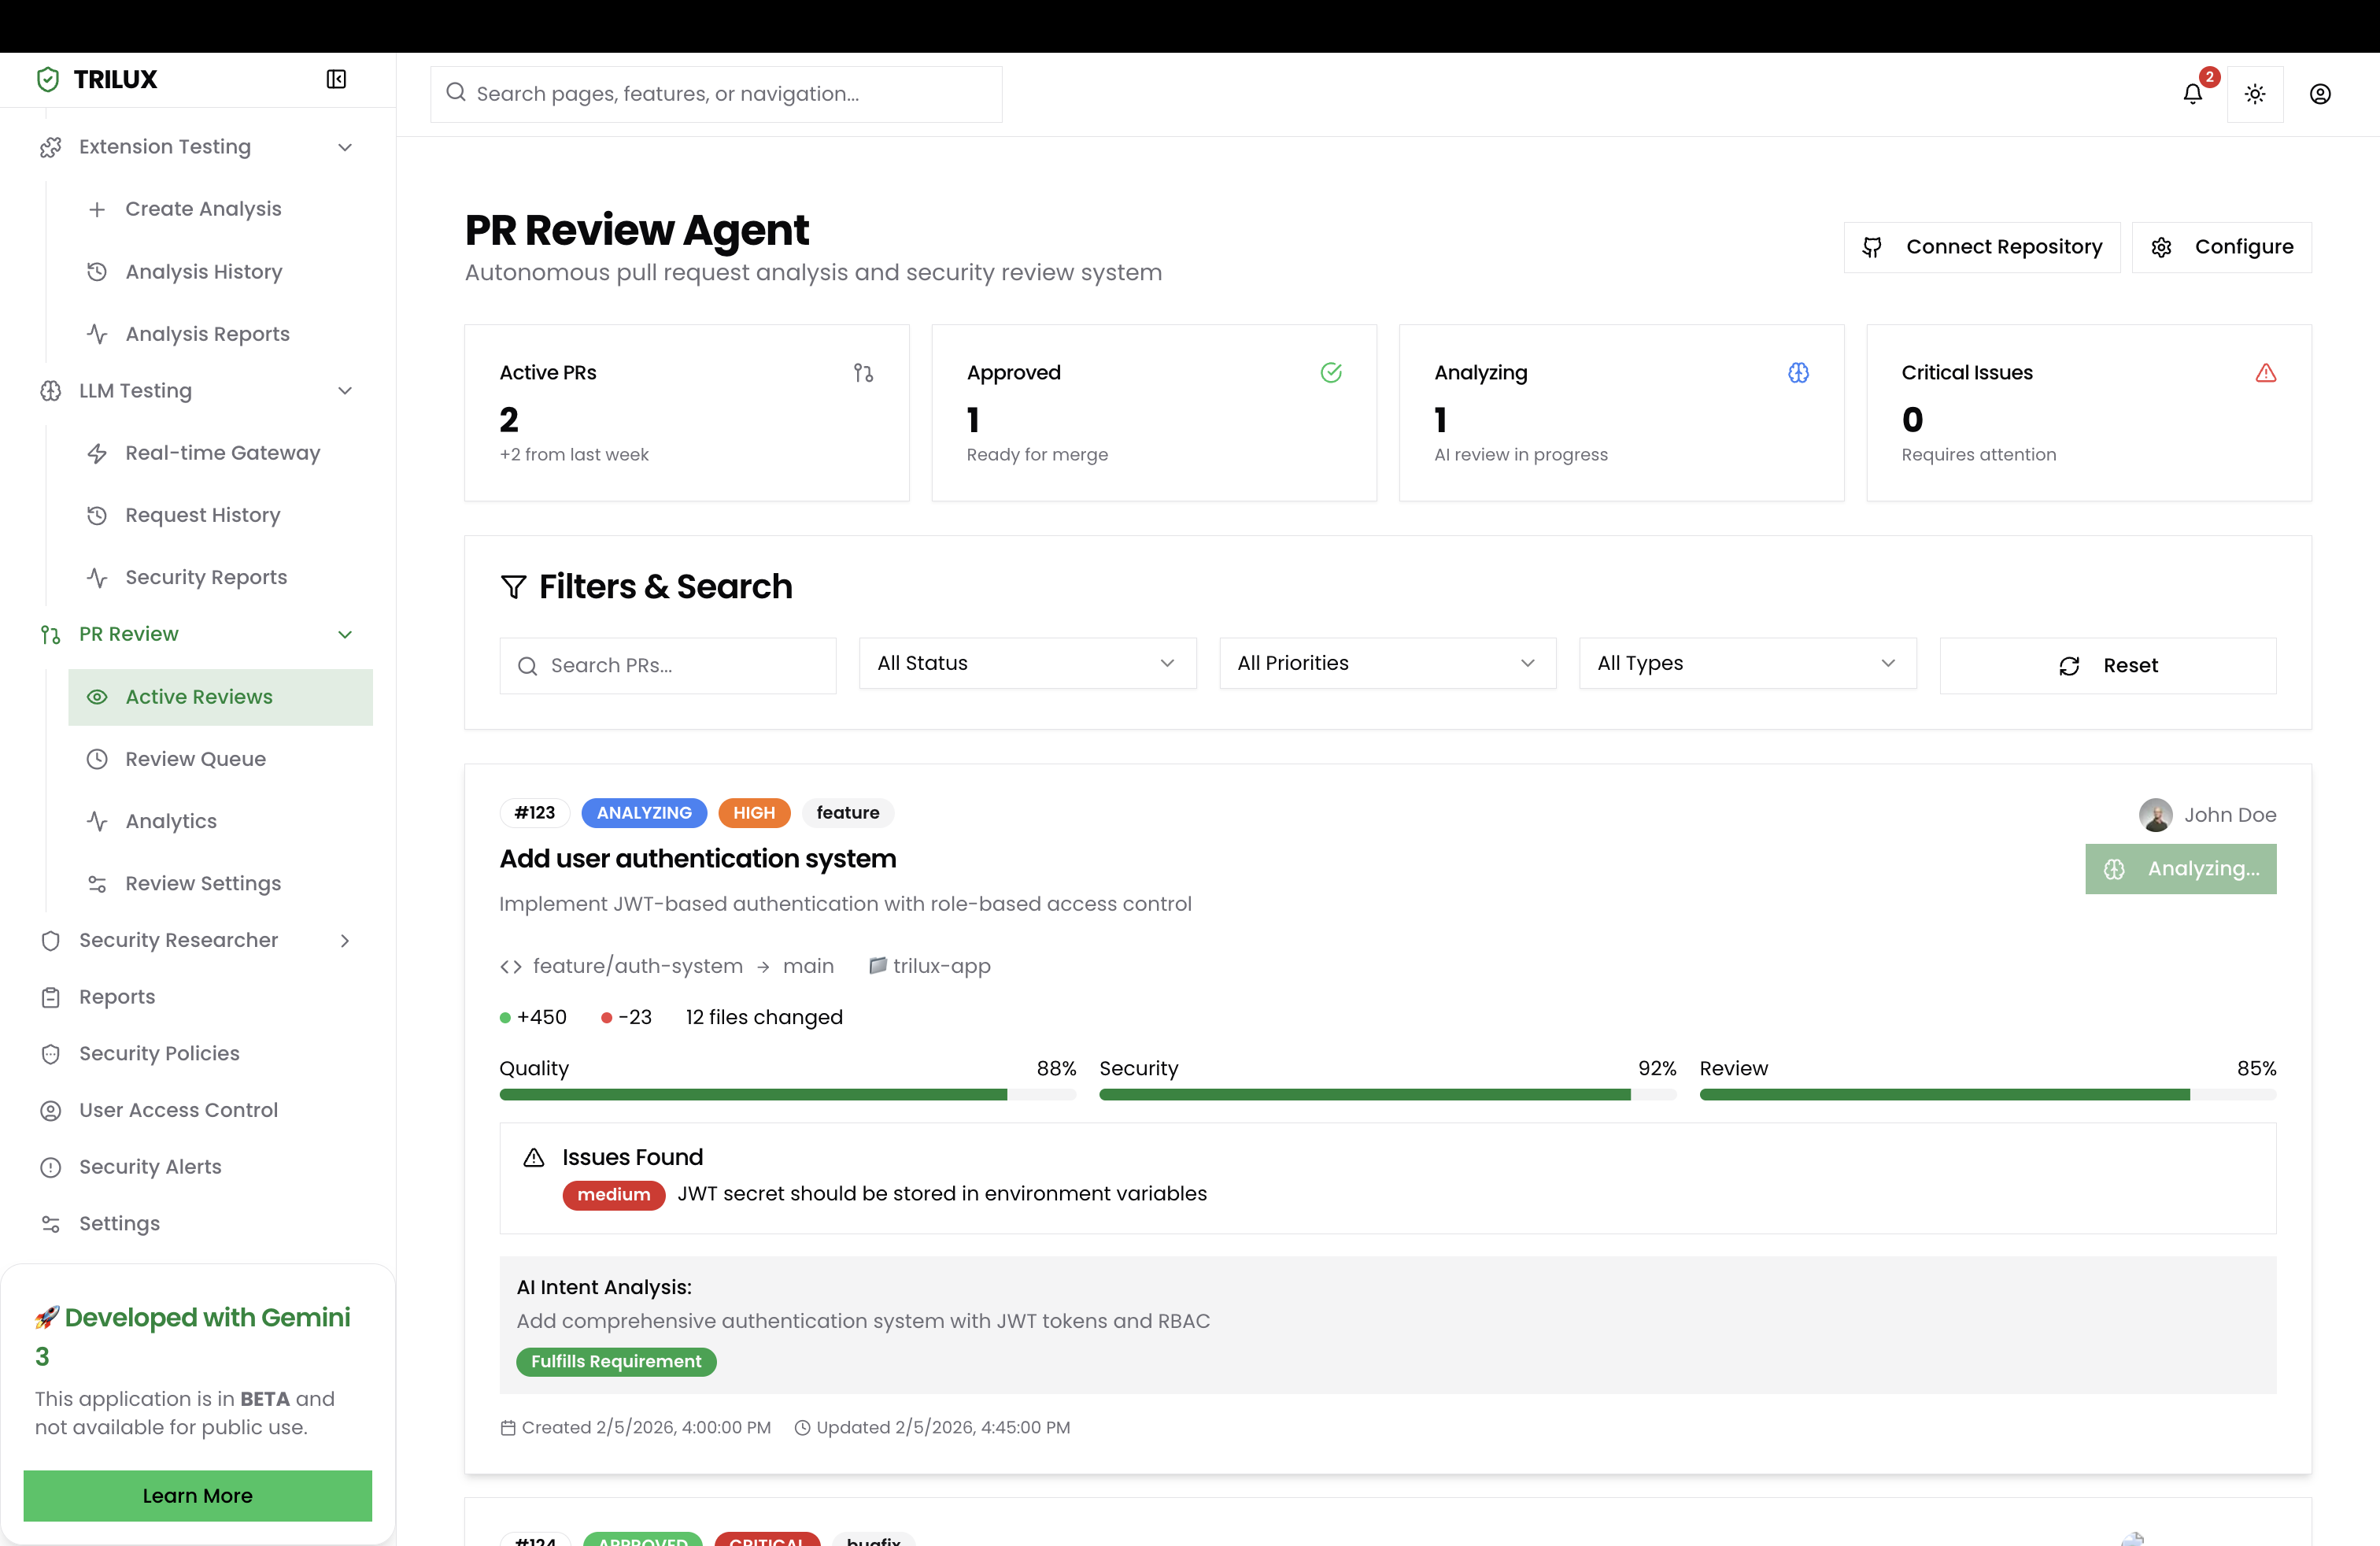Collapse the sidebar panel icon
Viewport: 2380px width, 1546px height.
point(336,79)
